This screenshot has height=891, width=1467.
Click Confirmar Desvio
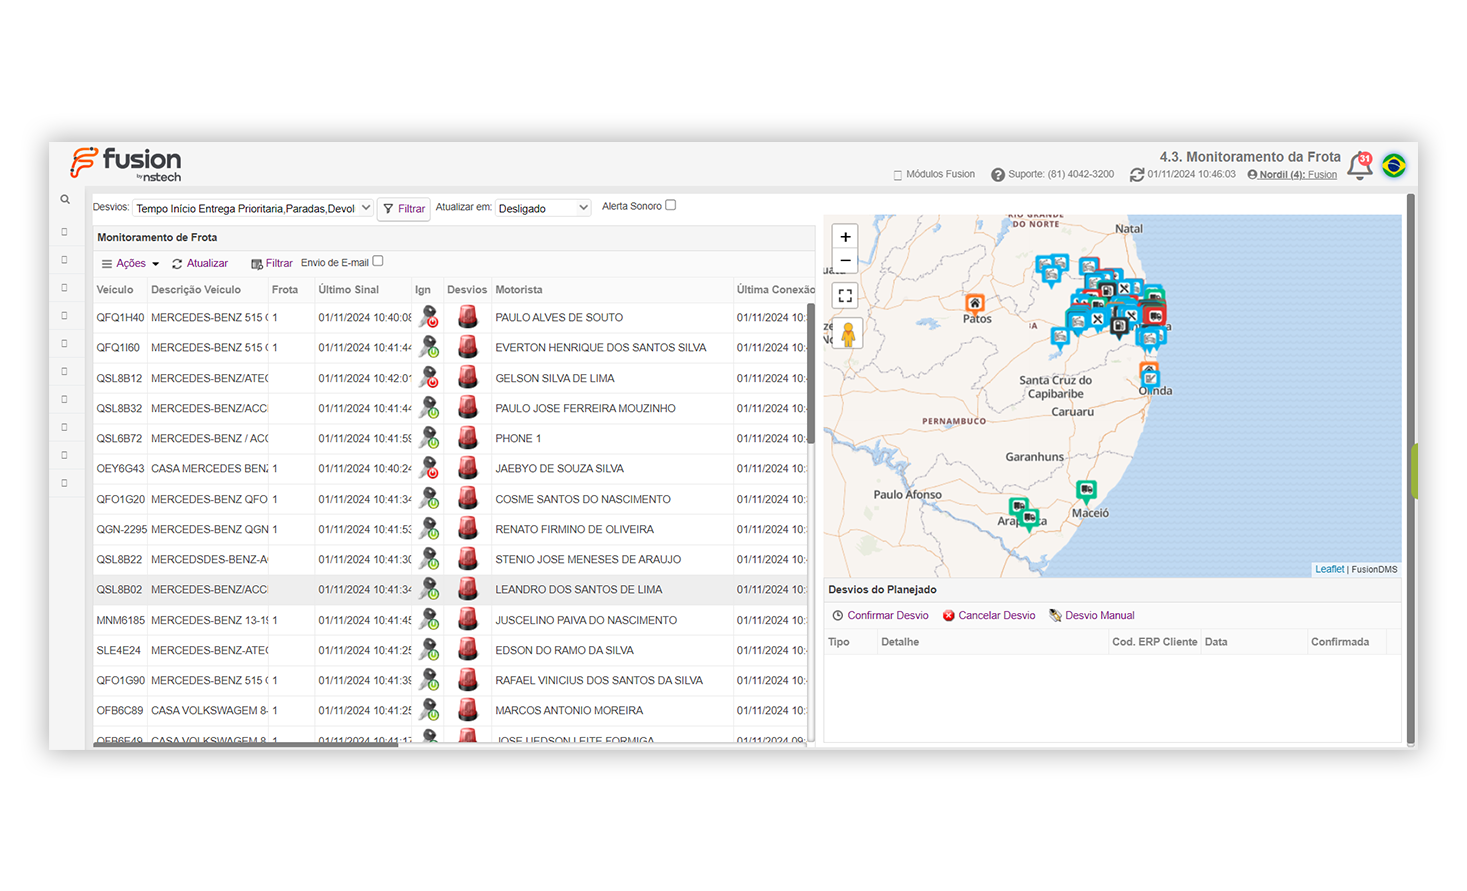880,616
